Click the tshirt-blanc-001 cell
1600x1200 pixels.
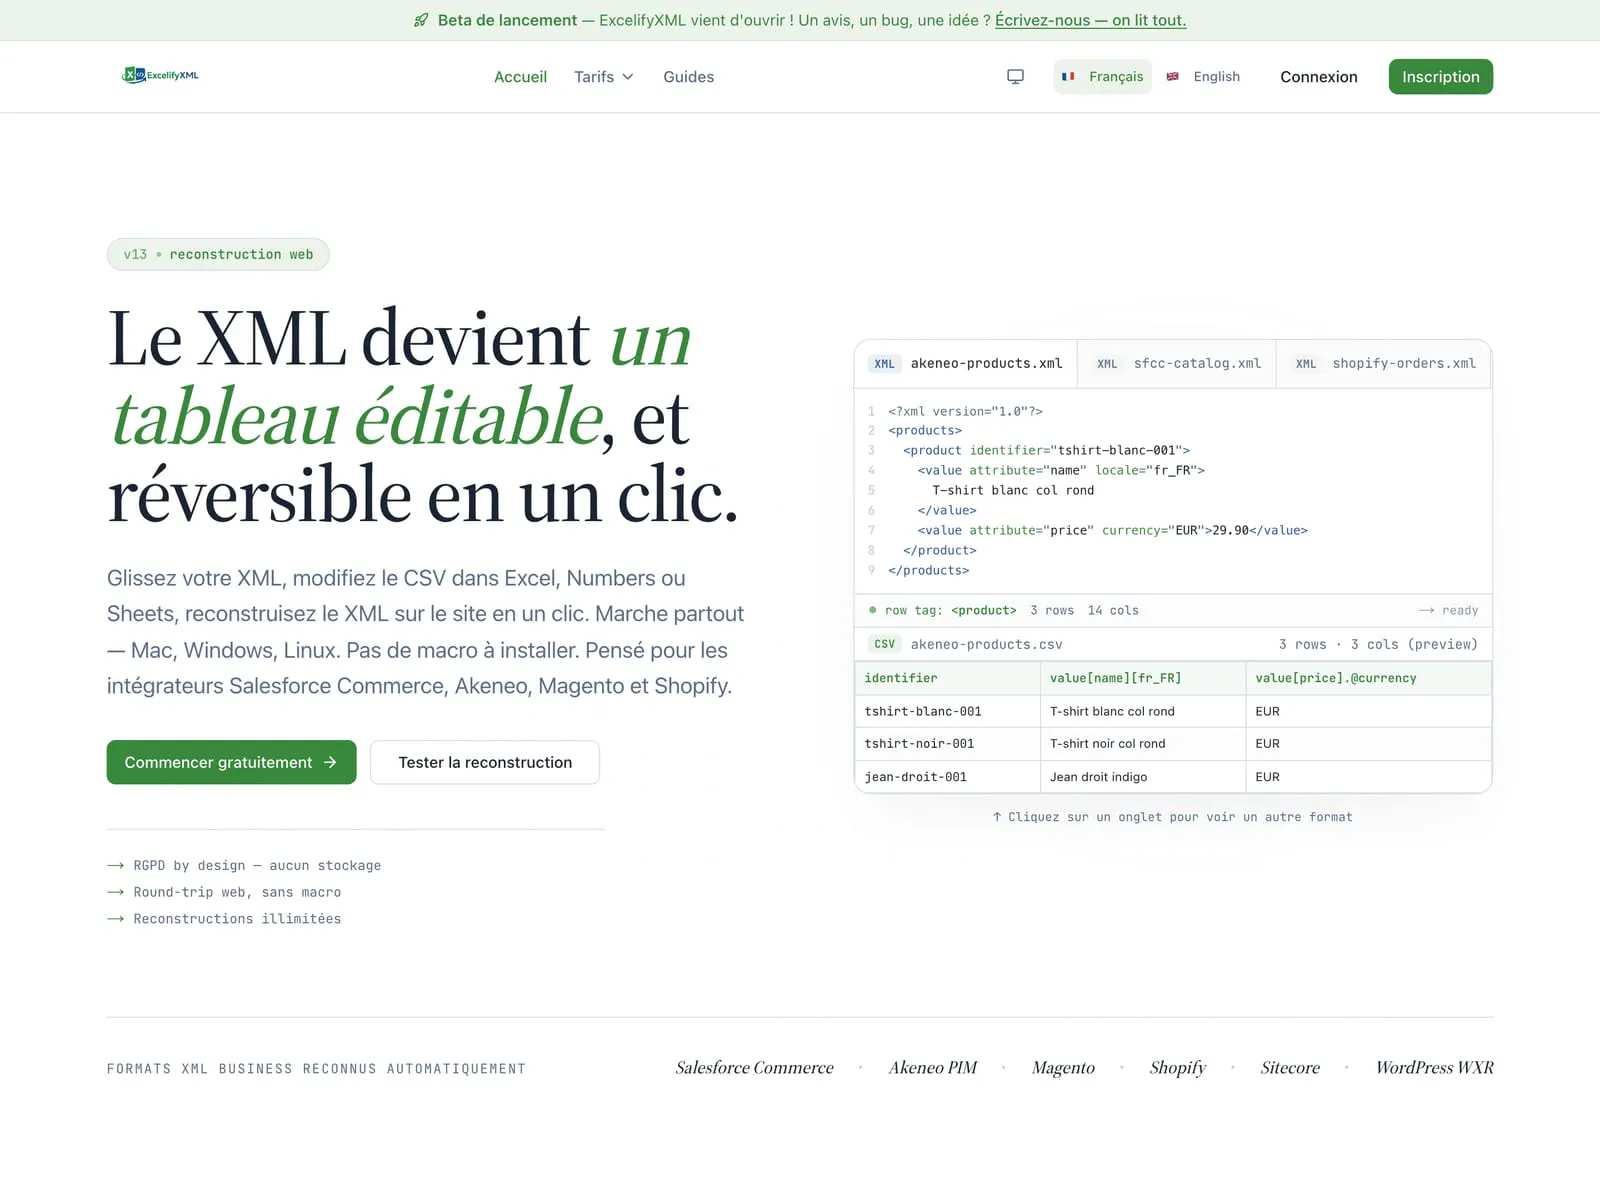click(948, 711)
